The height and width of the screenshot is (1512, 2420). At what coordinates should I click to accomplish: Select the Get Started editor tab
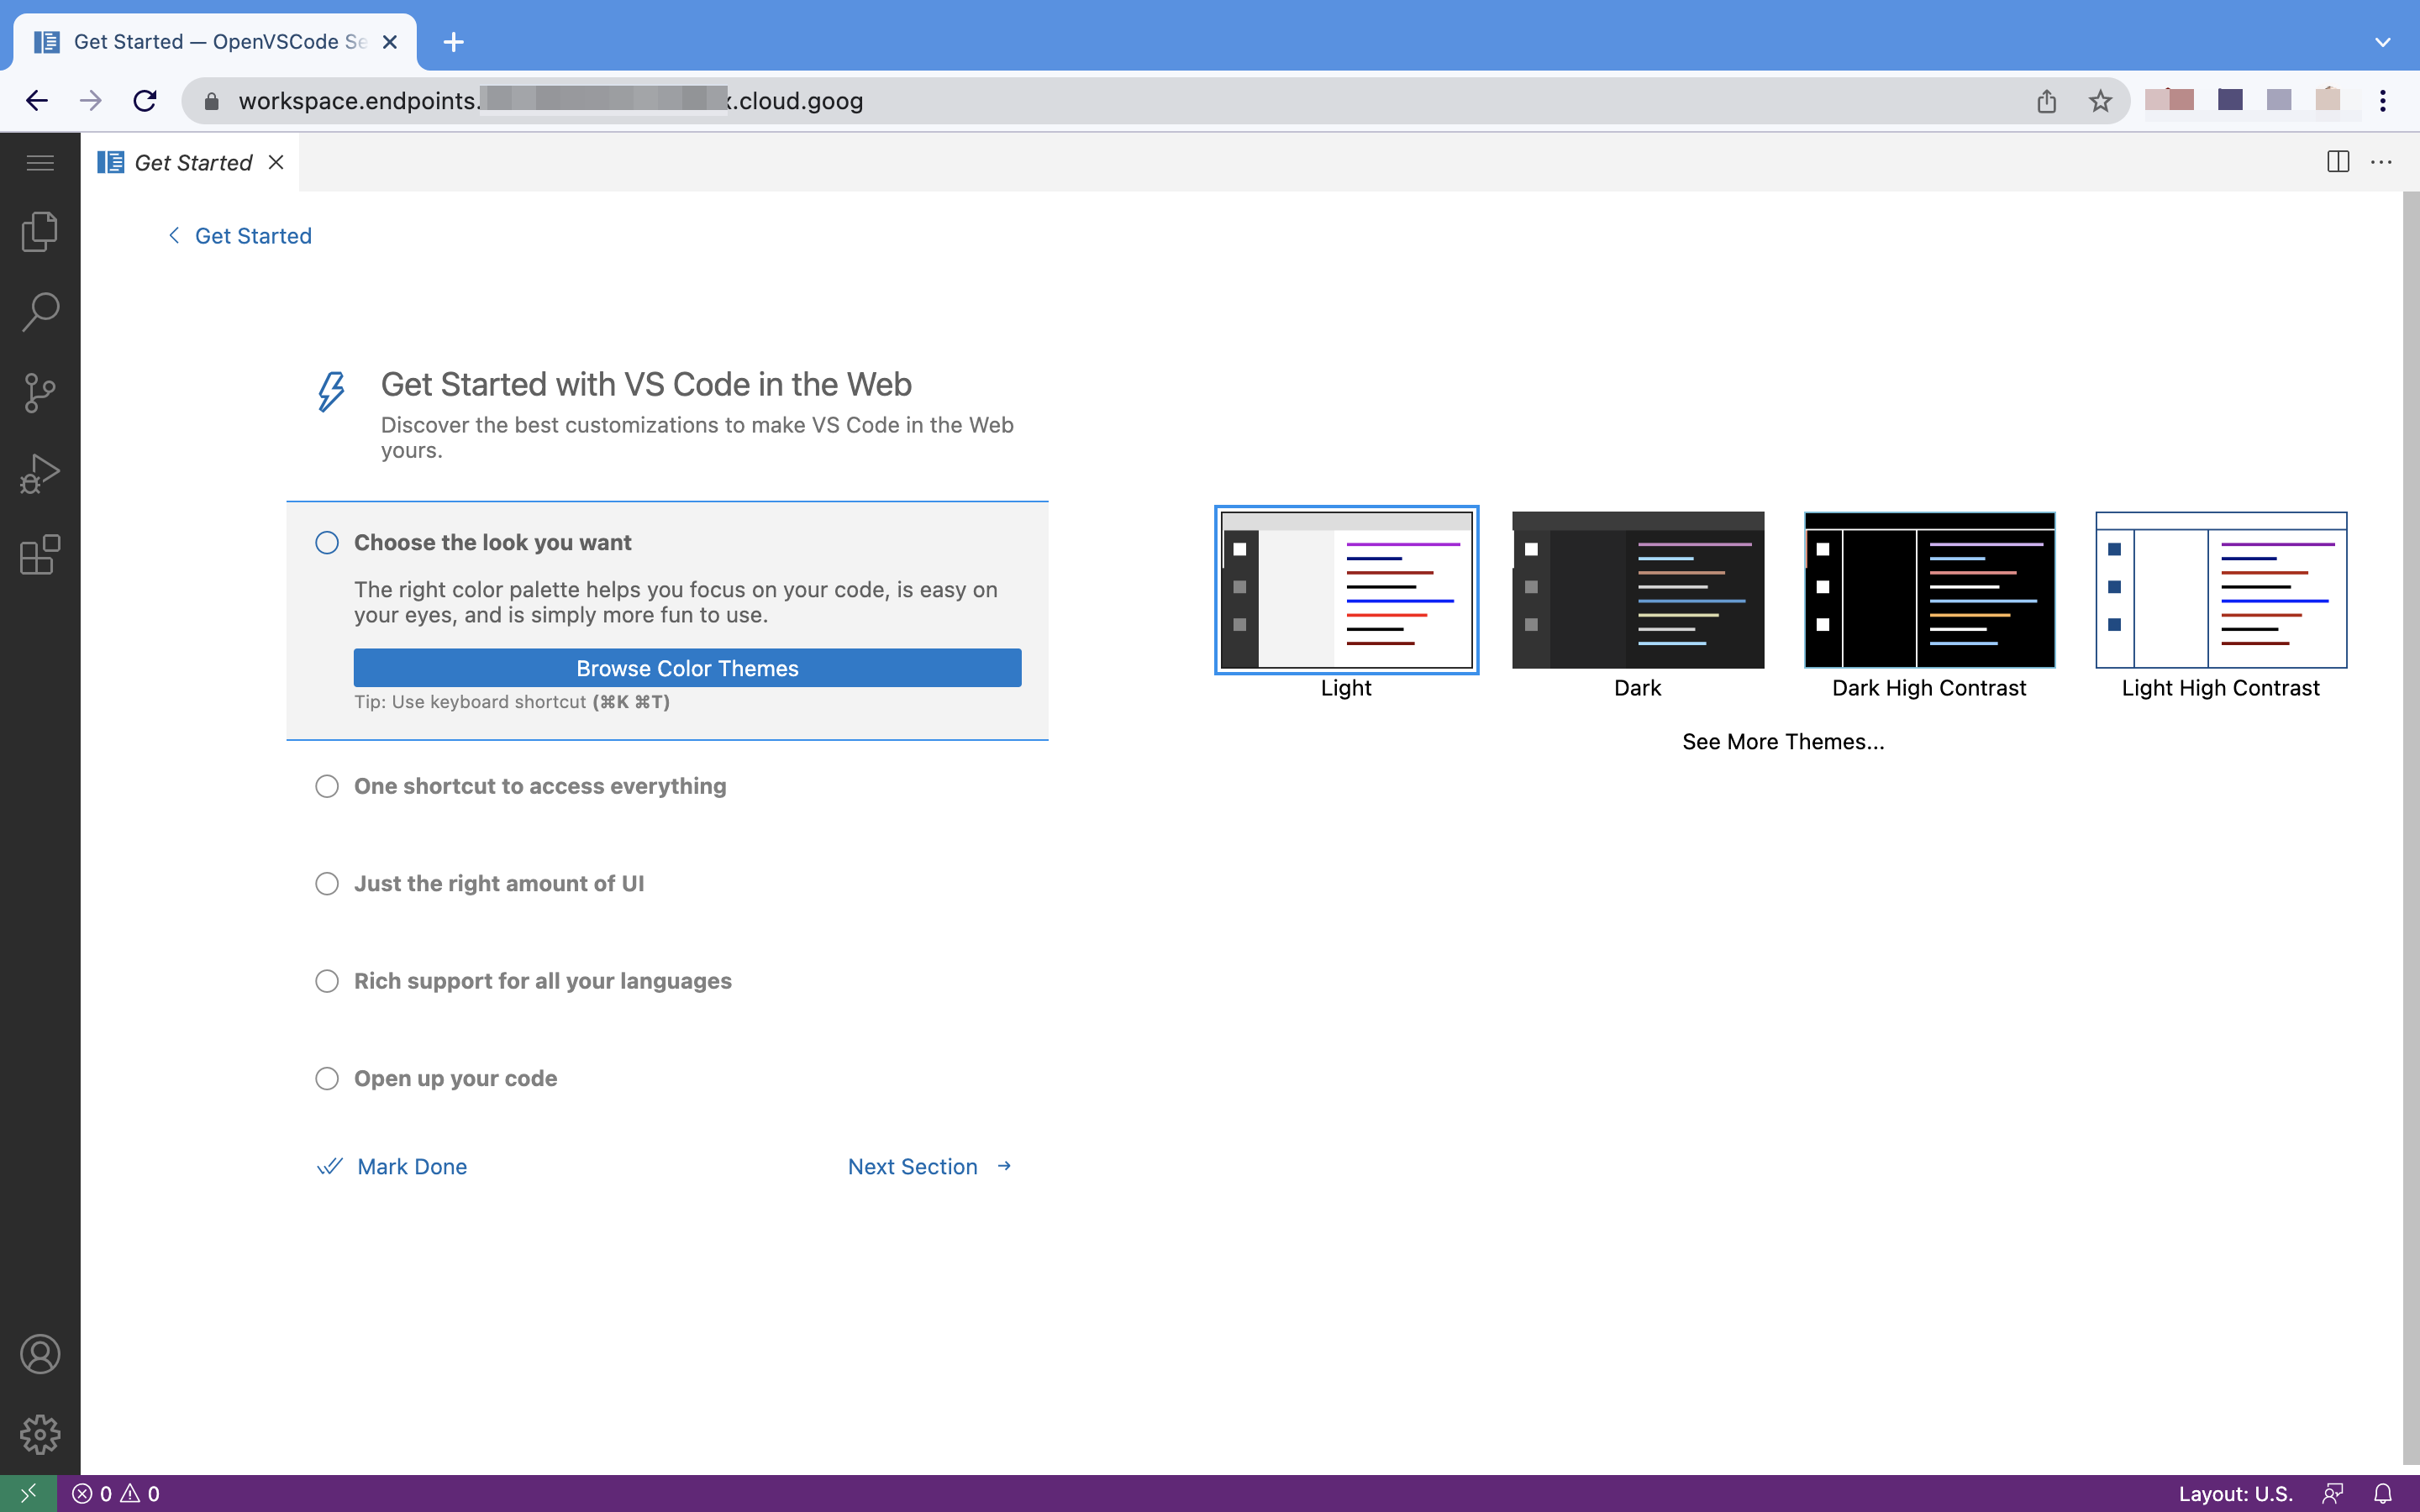pos(192,163)
